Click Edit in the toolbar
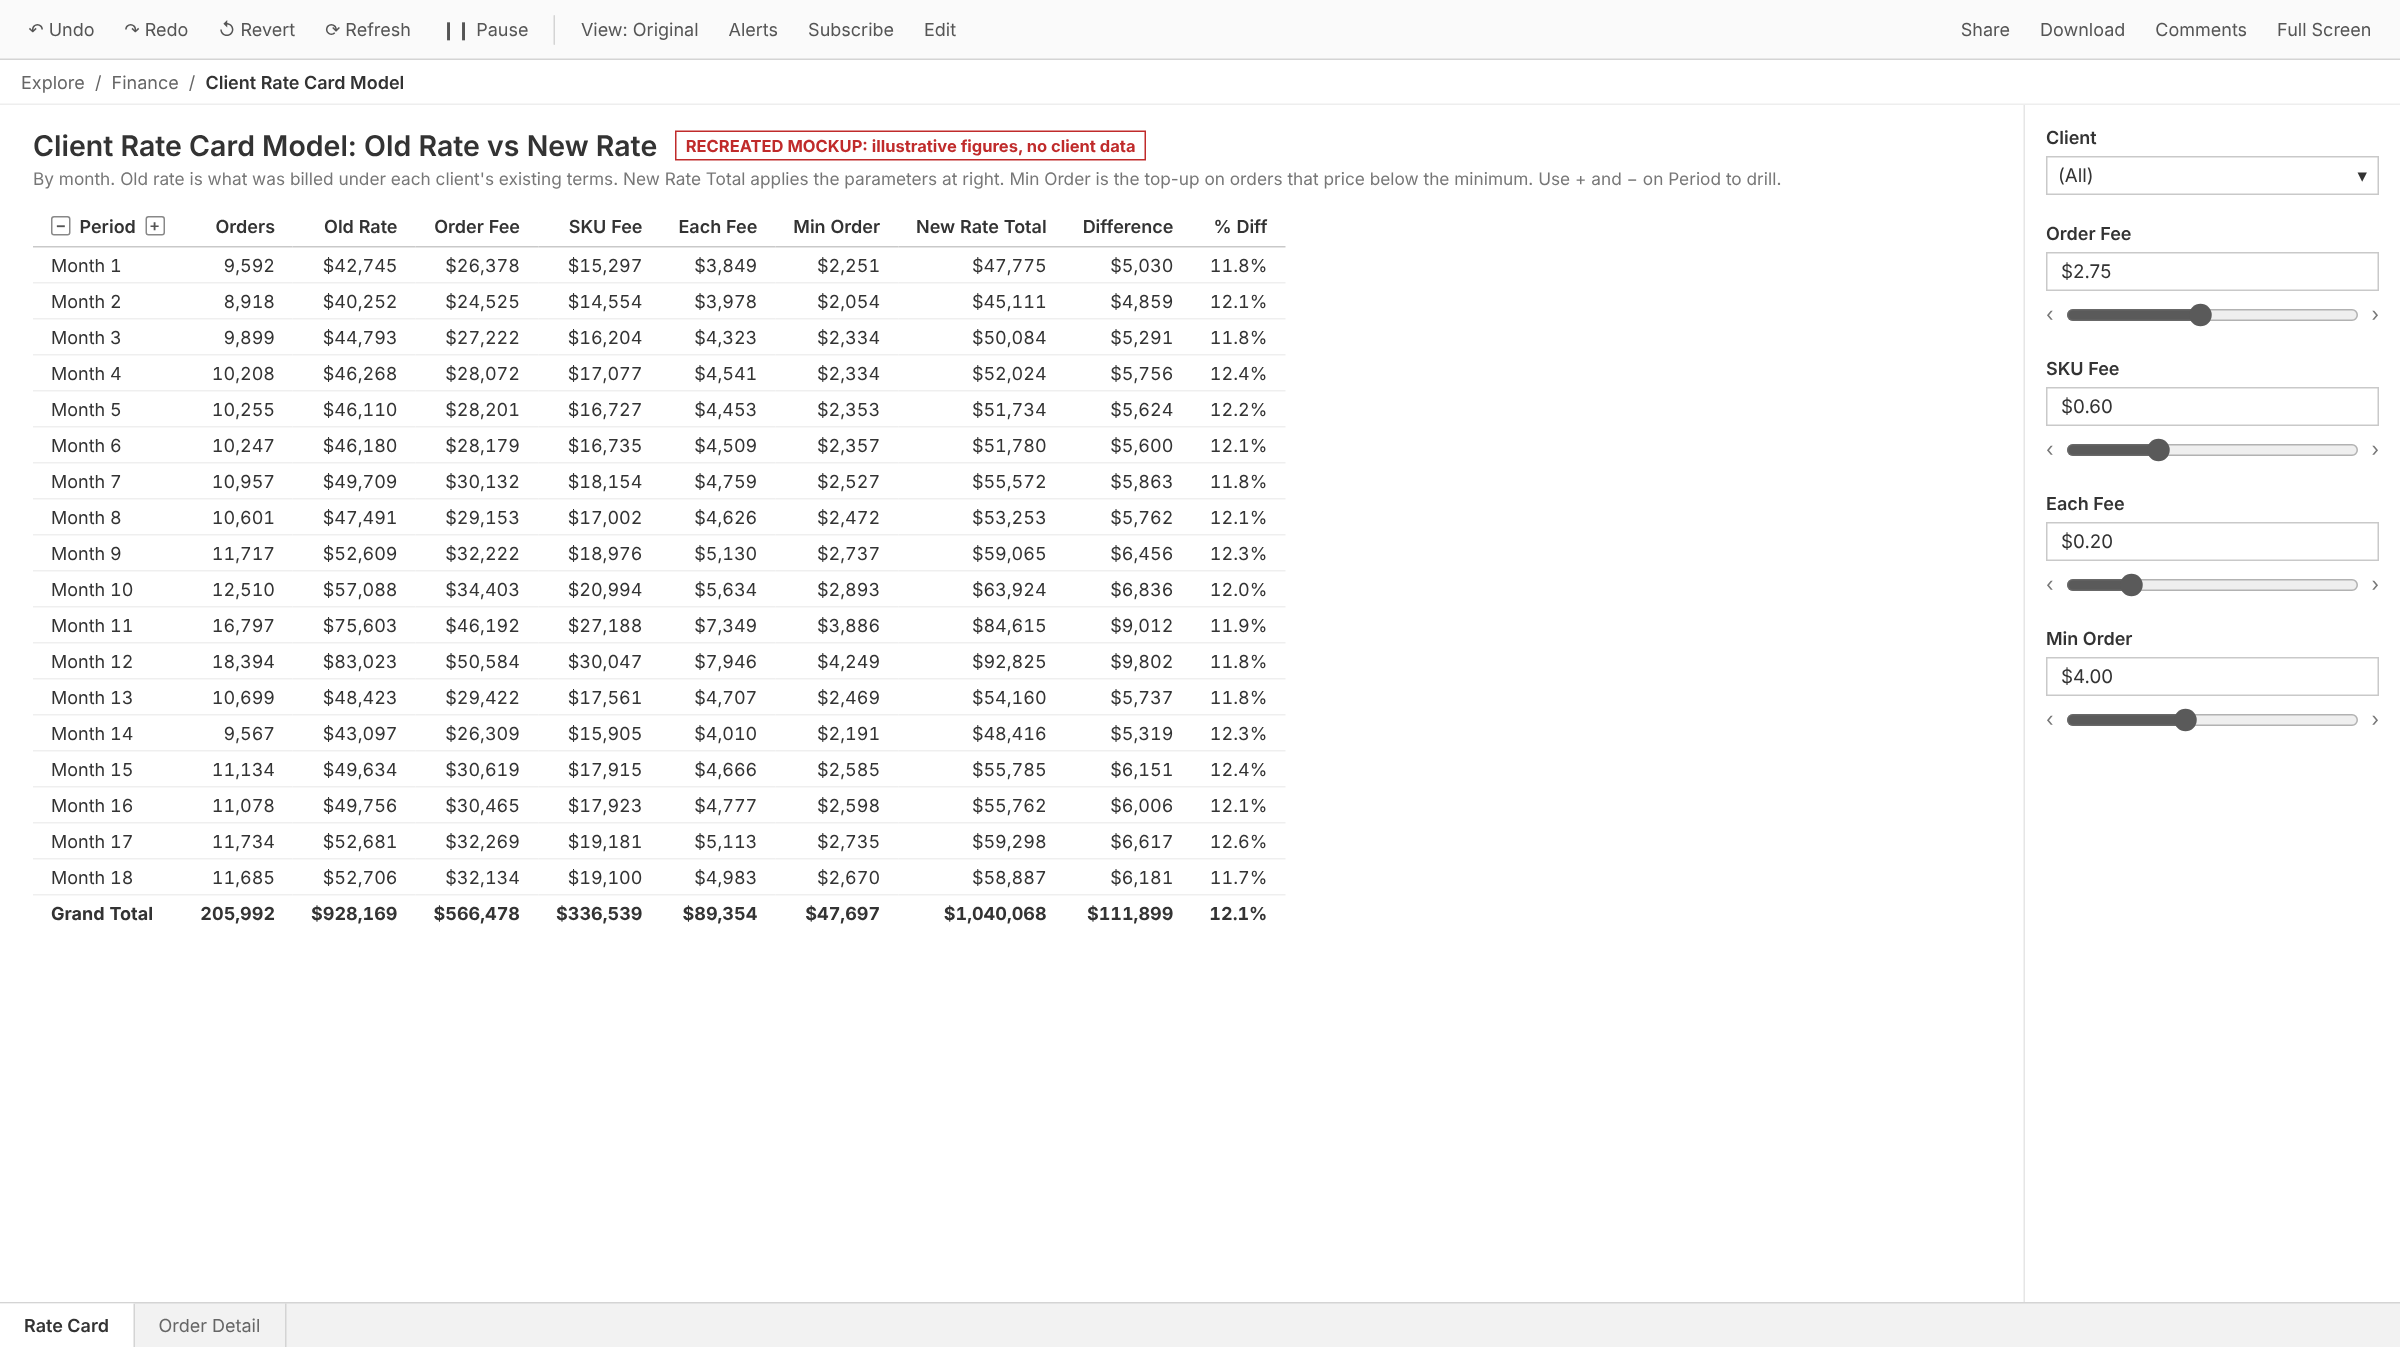The width and height of the screenshot is (2400, 1350). (940, 30)
